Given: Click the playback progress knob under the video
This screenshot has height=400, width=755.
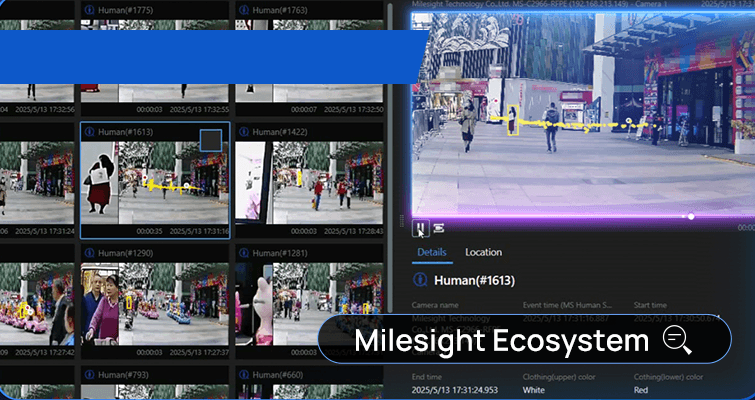Looking at the screenshot, I should pos(691,217).
